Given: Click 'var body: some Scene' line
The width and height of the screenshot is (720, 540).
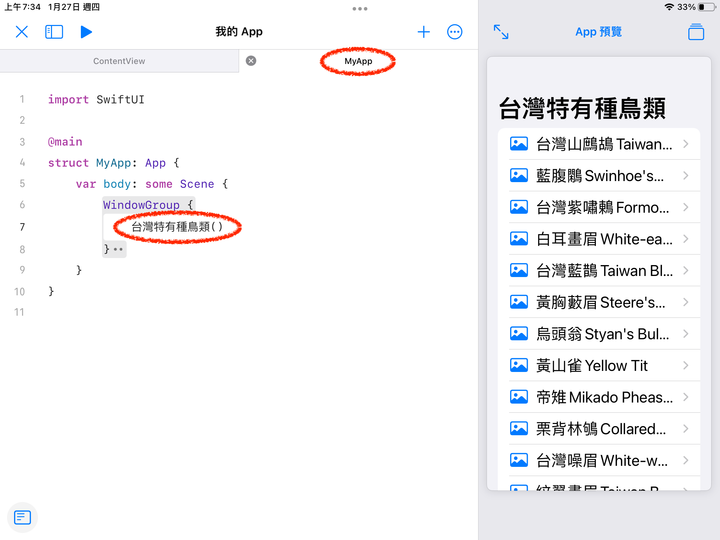Looking at the screenshot, I should pos(152,184).
